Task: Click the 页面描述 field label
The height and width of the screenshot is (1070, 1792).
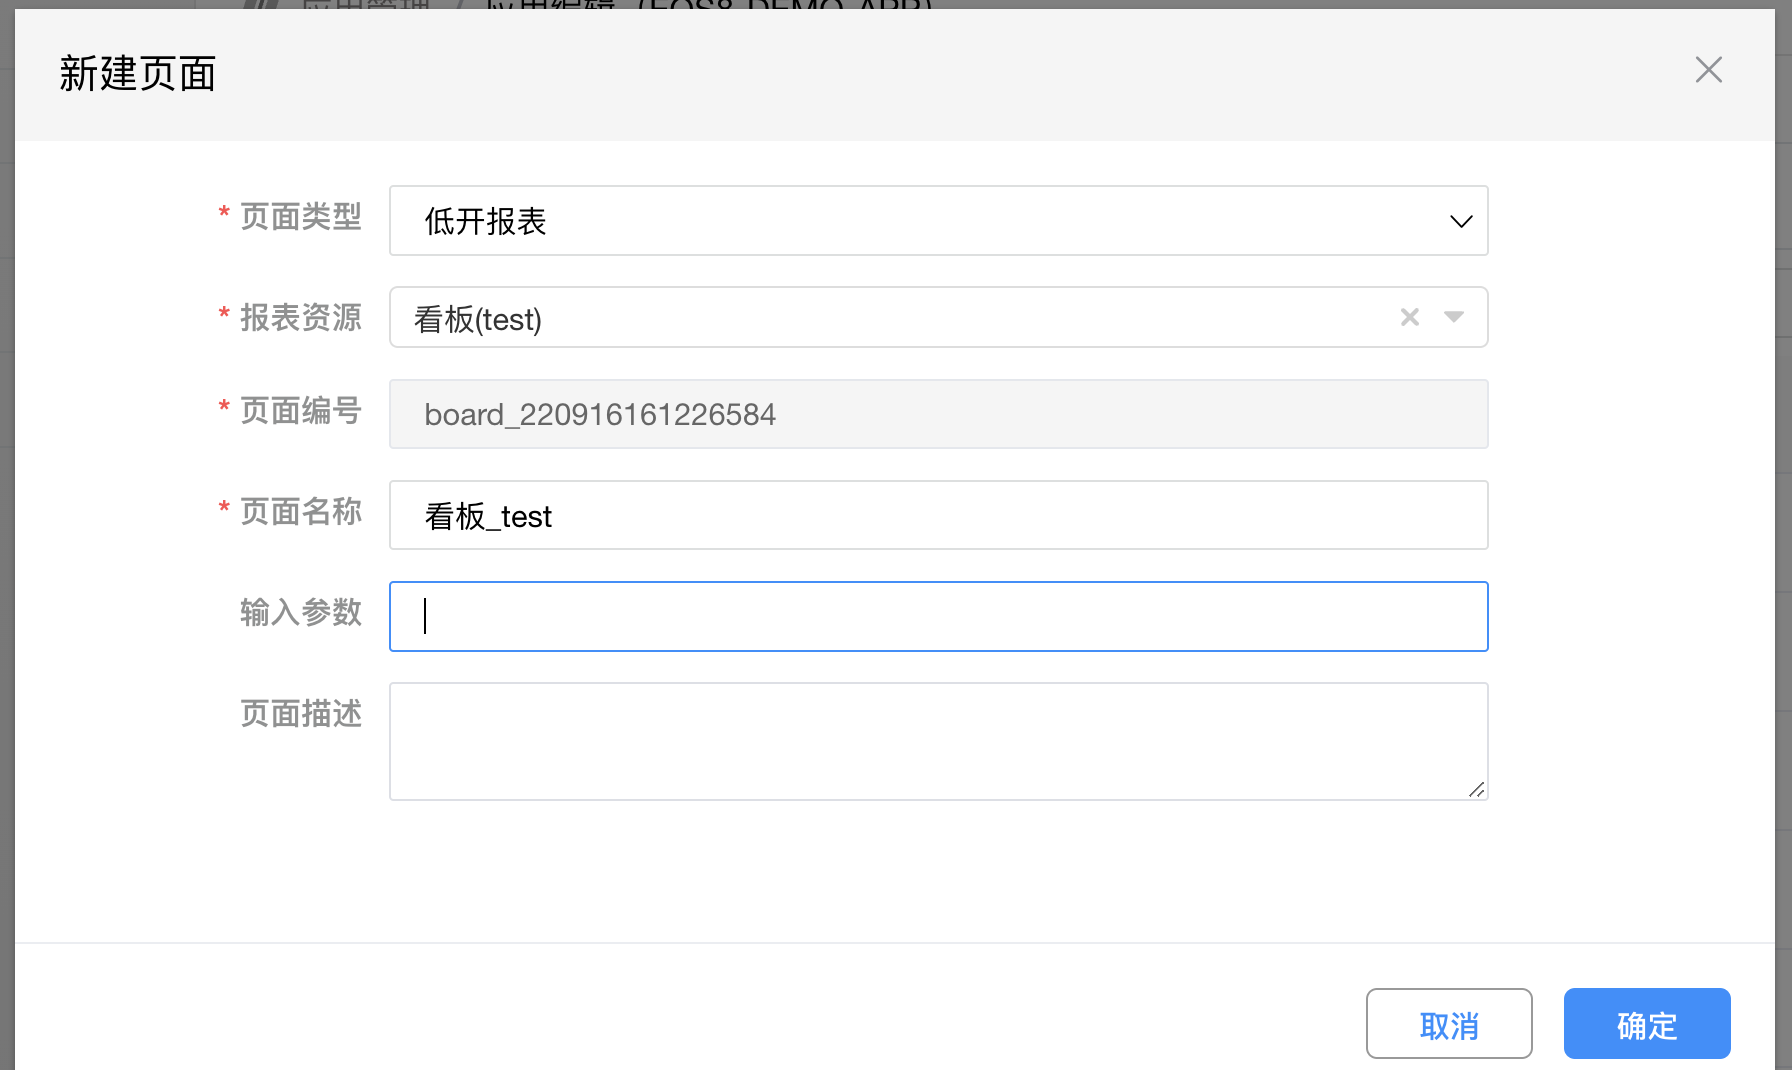Action: point(300,714)
